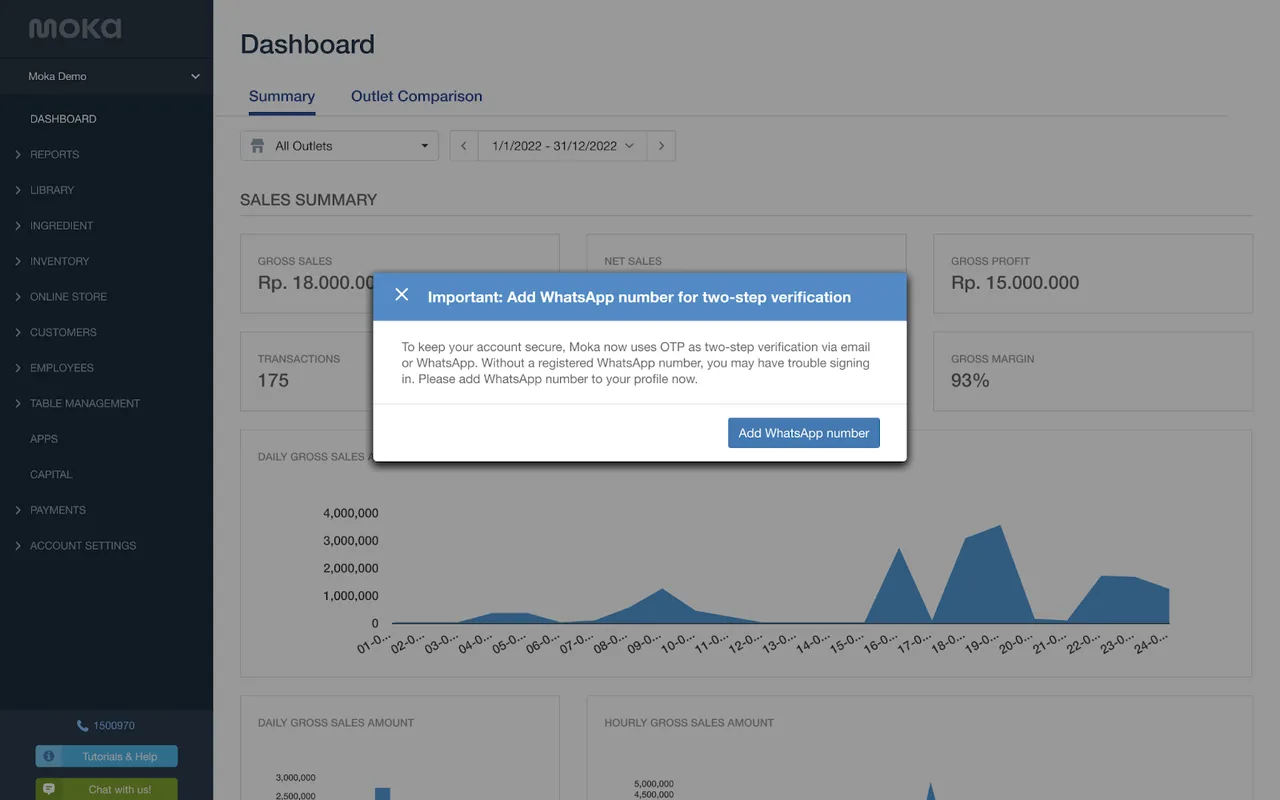
Task: Open the Moka Demo account dropdown
Action: pos(106,76)
